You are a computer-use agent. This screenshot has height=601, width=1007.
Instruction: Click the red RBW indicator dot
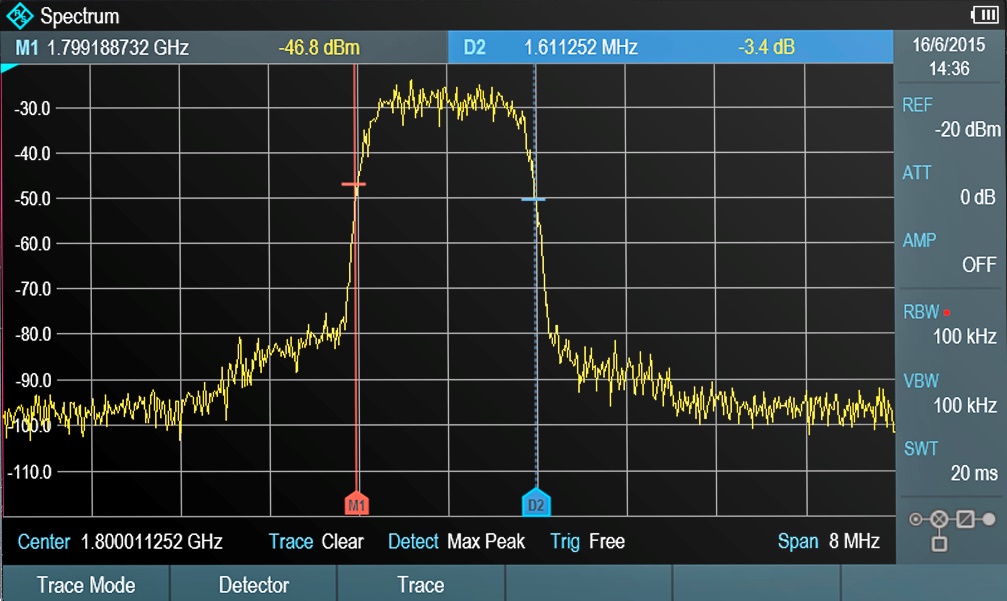click(x=946, y=313)
